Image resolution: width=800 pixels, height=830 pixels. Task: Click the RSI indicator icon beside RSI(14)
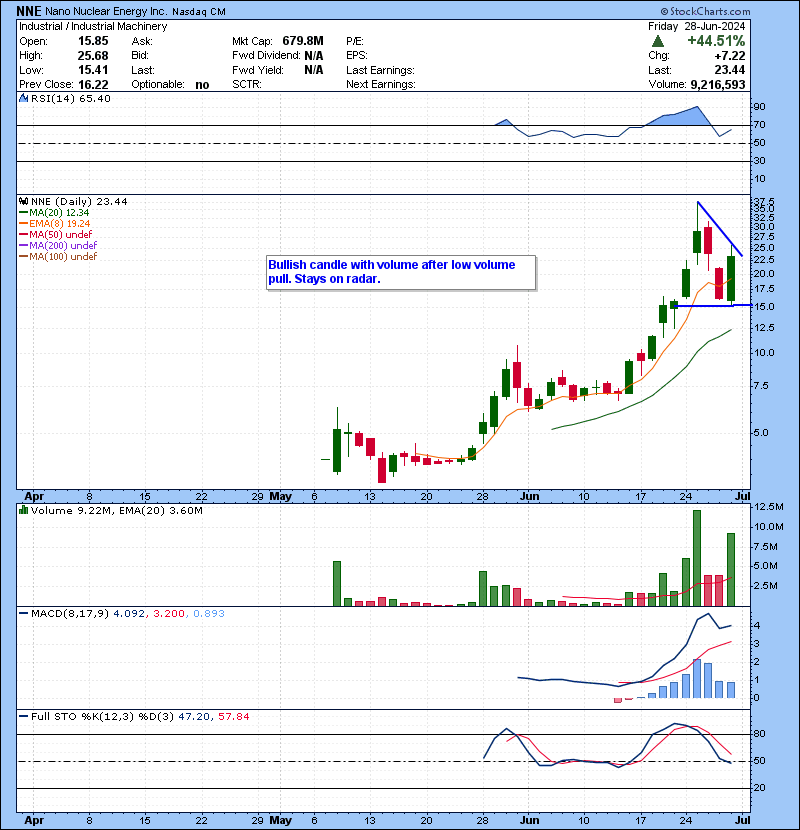point(23,98)
